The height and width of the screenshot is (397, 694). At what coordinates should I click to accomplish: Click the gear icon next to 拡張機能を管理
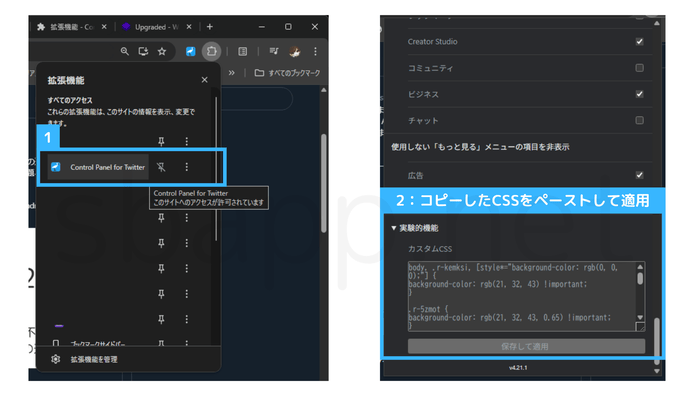55,359
